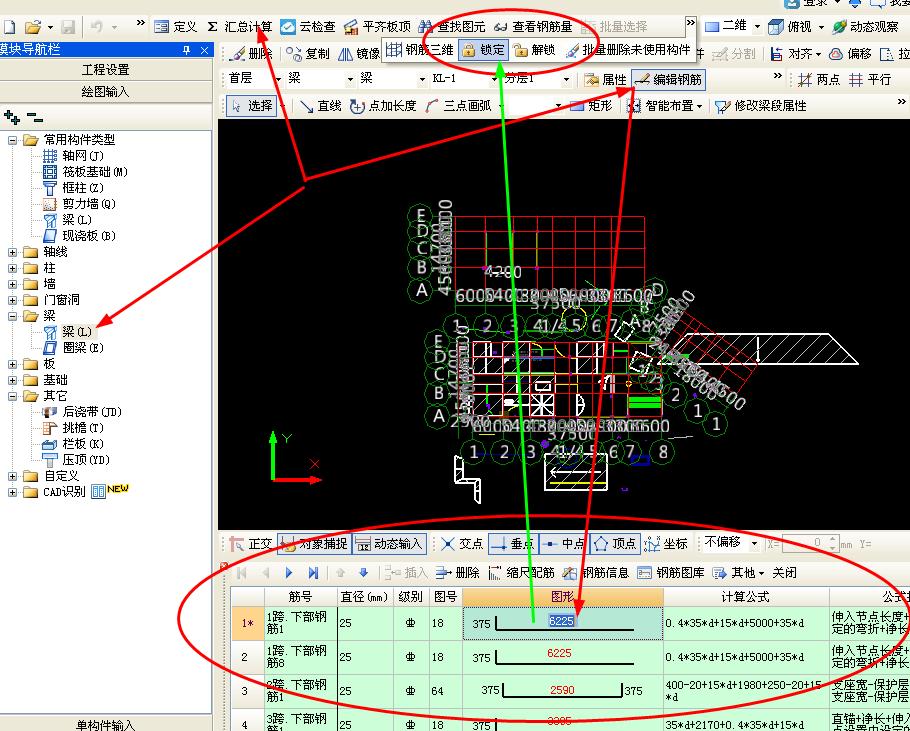The width and height of the screenshot is (910, 731).
Task: Click 缩尺配筋 in rebar toolbar
Action: 521,573
